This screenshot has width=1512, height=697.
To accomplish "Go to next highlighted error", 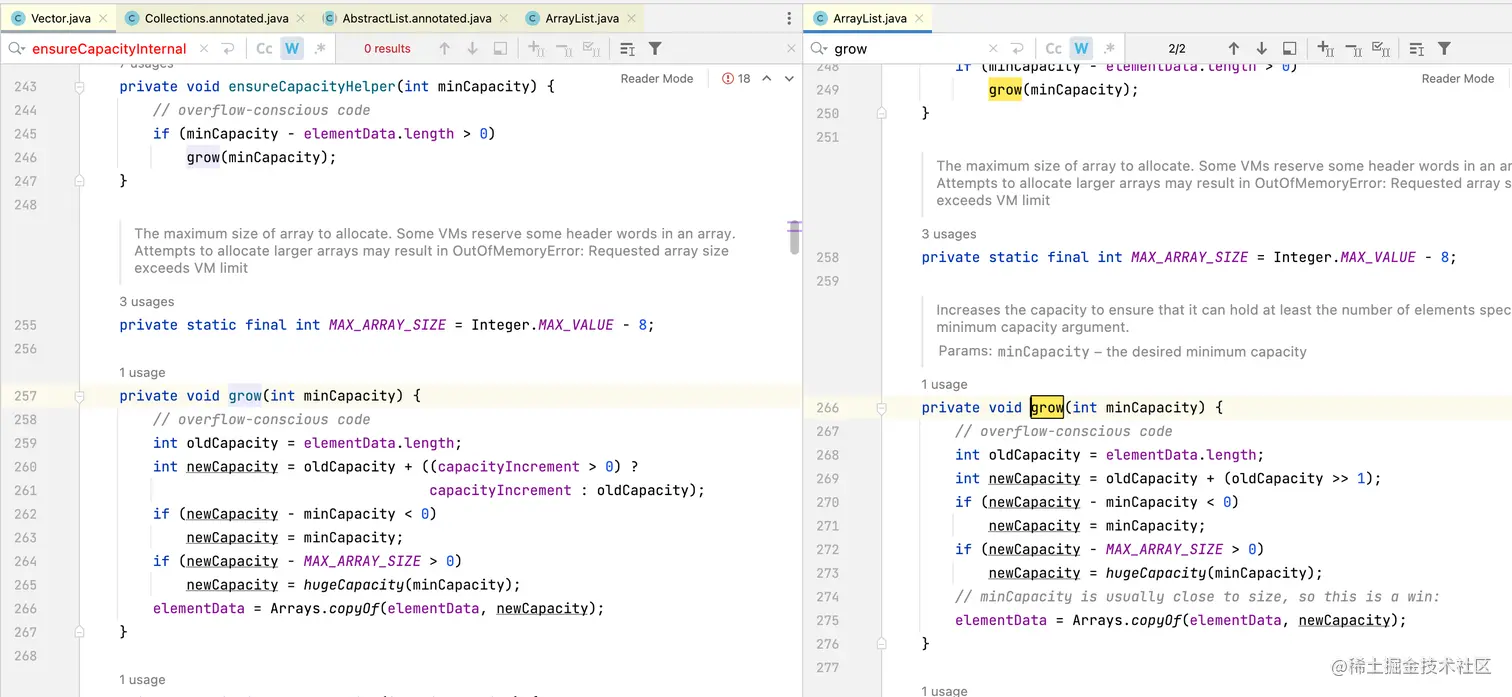I will click(x=789, y=78).
